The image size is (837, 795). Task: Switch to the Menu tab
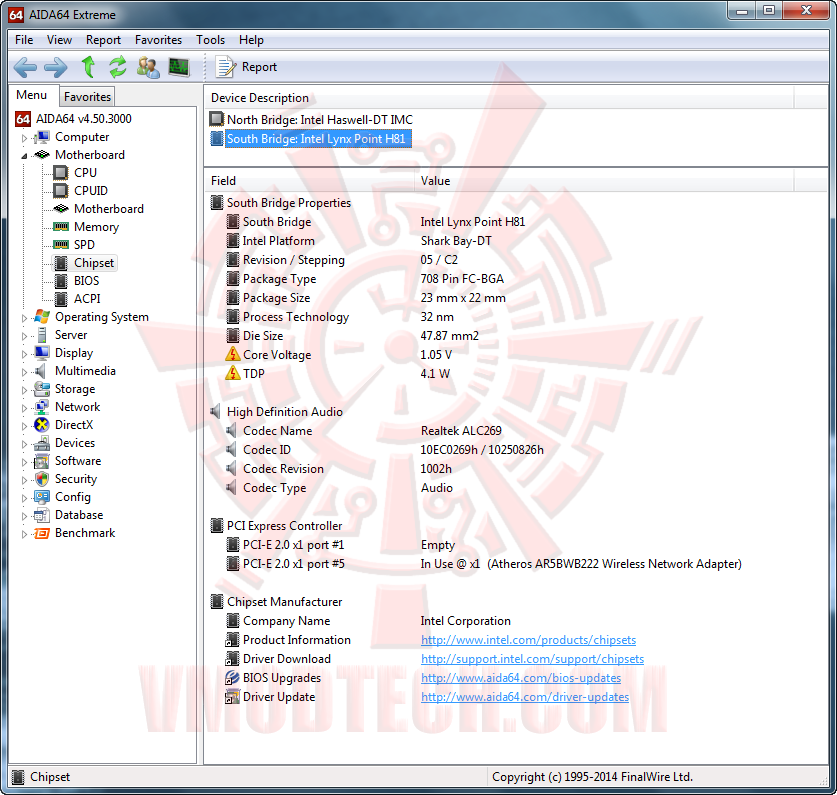tap(31, 95)
